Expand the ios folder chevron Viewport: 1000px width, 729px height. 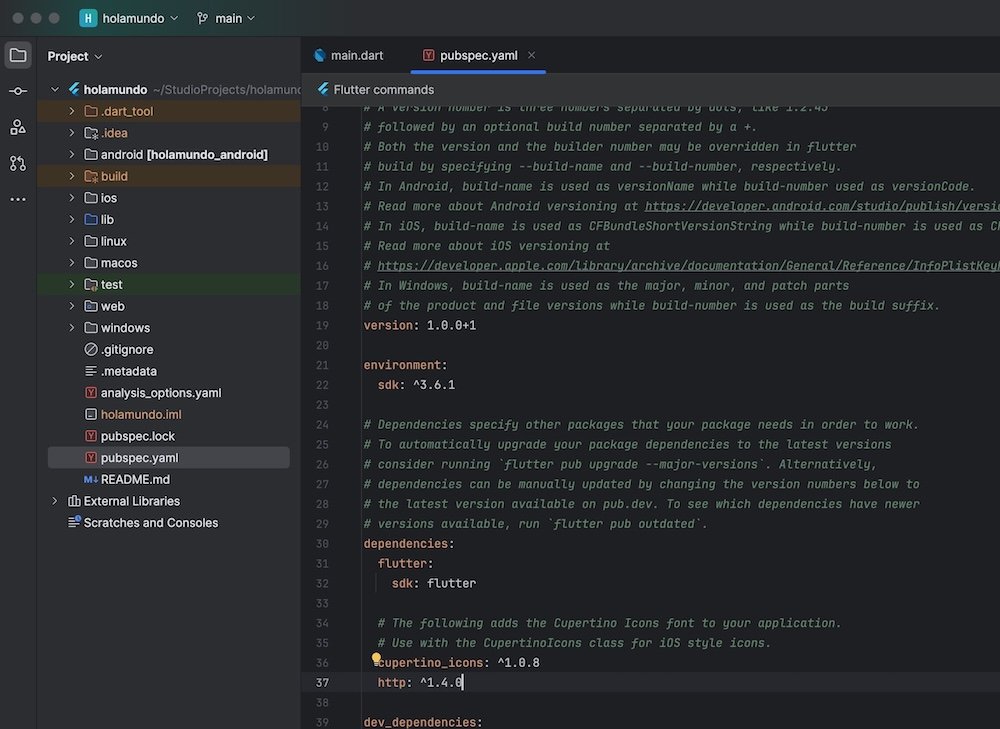click(71, 198)
